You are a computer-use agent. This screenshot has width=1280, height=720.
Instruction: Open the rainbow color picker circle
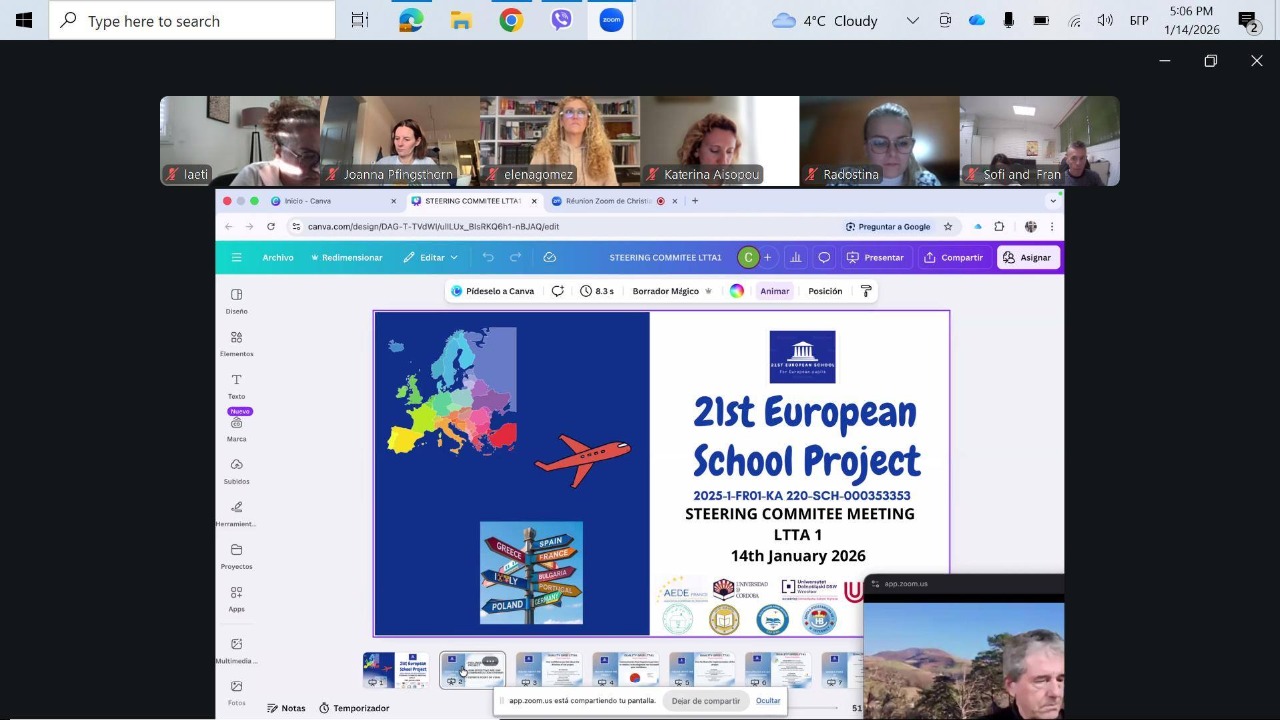tap(737, 291)
